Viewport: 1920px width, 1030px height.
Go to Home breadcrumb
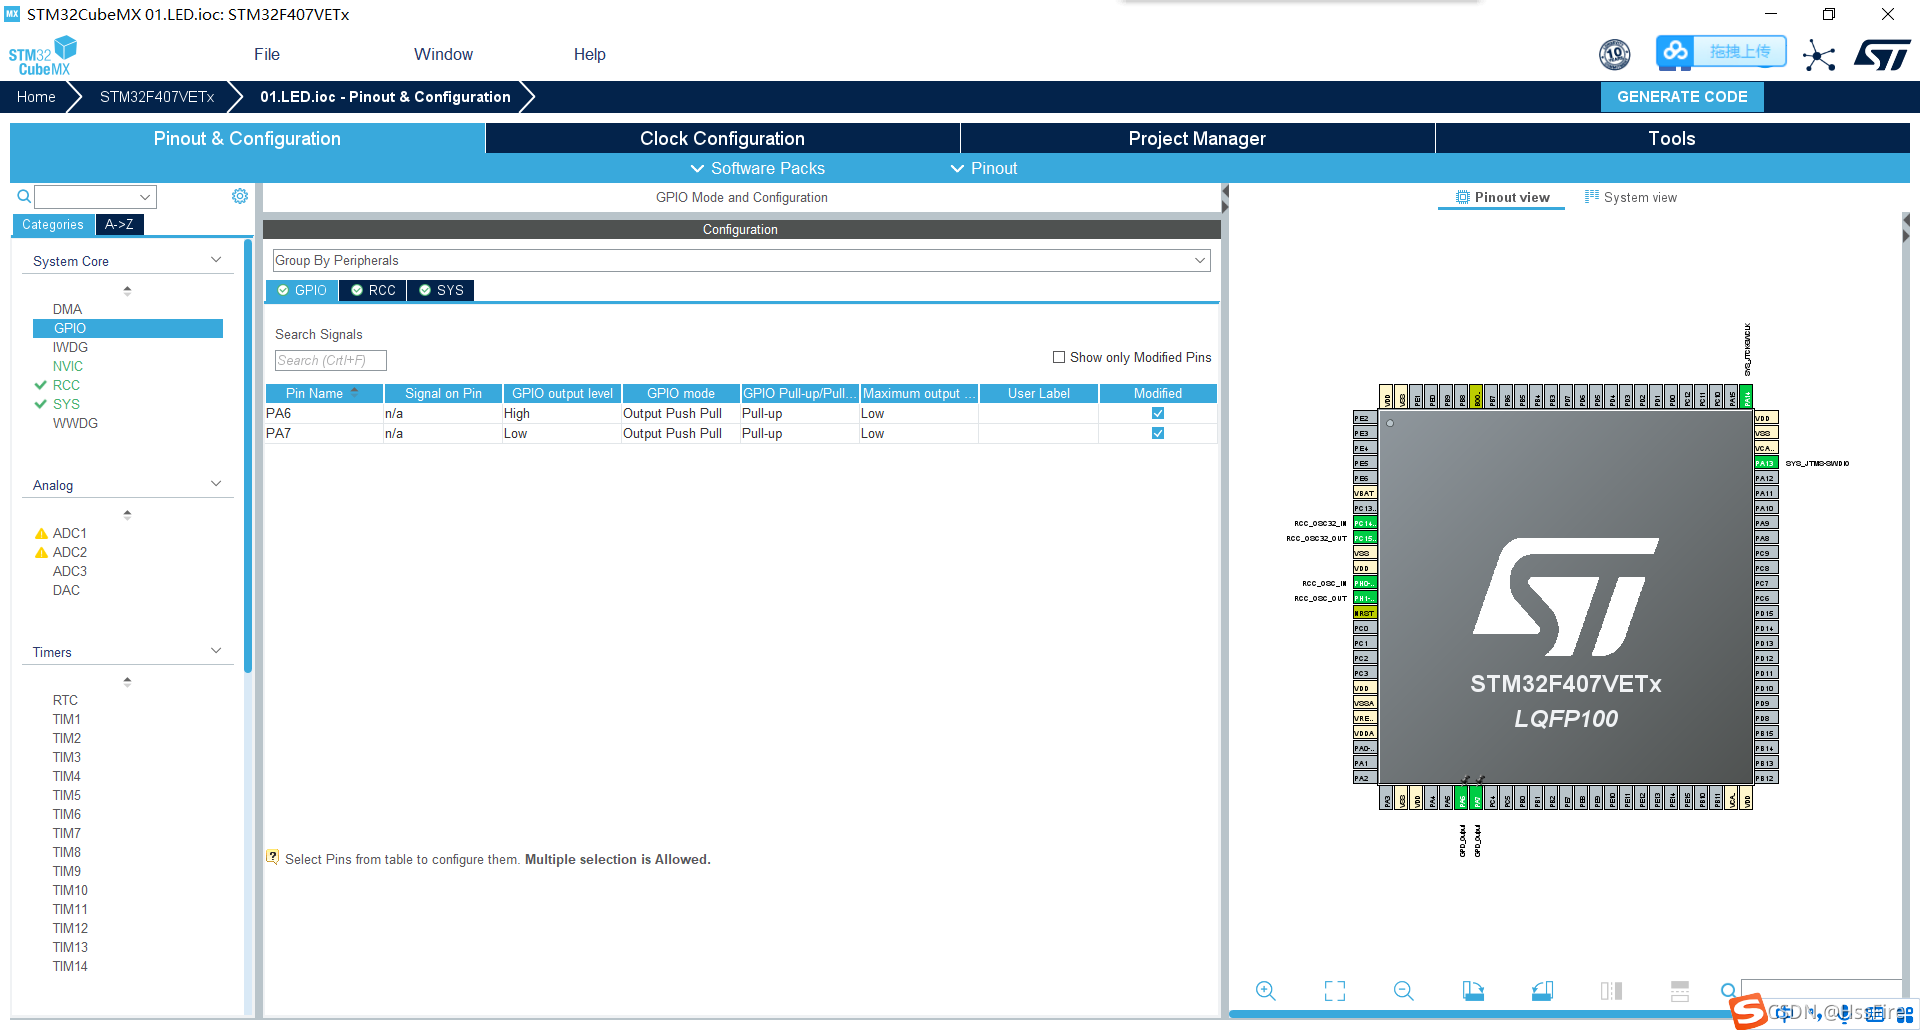36,97
